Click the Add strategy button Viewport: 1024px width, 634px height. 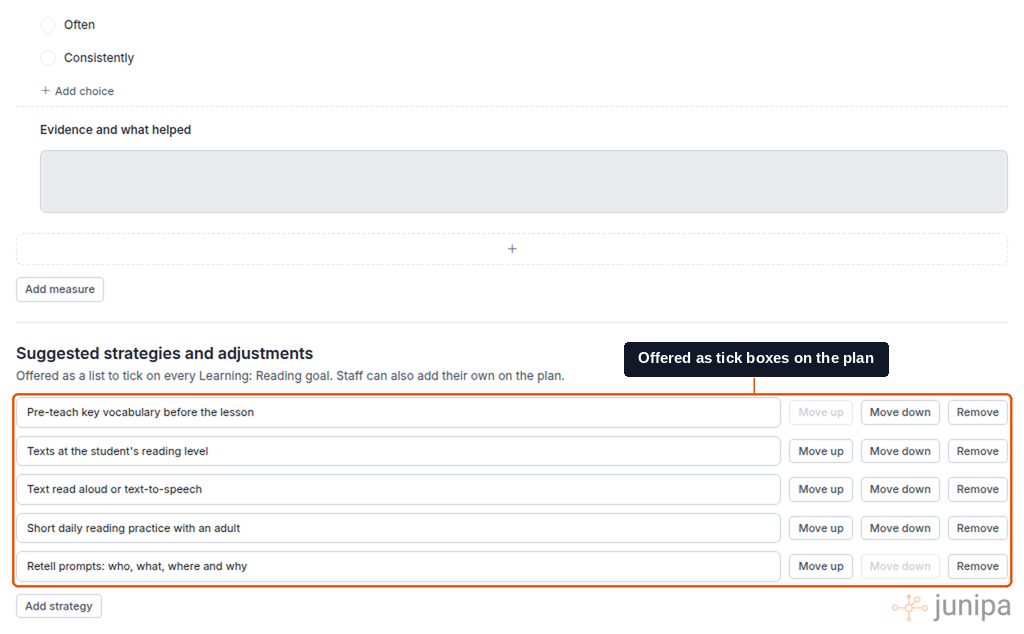(x=59, y=607)
